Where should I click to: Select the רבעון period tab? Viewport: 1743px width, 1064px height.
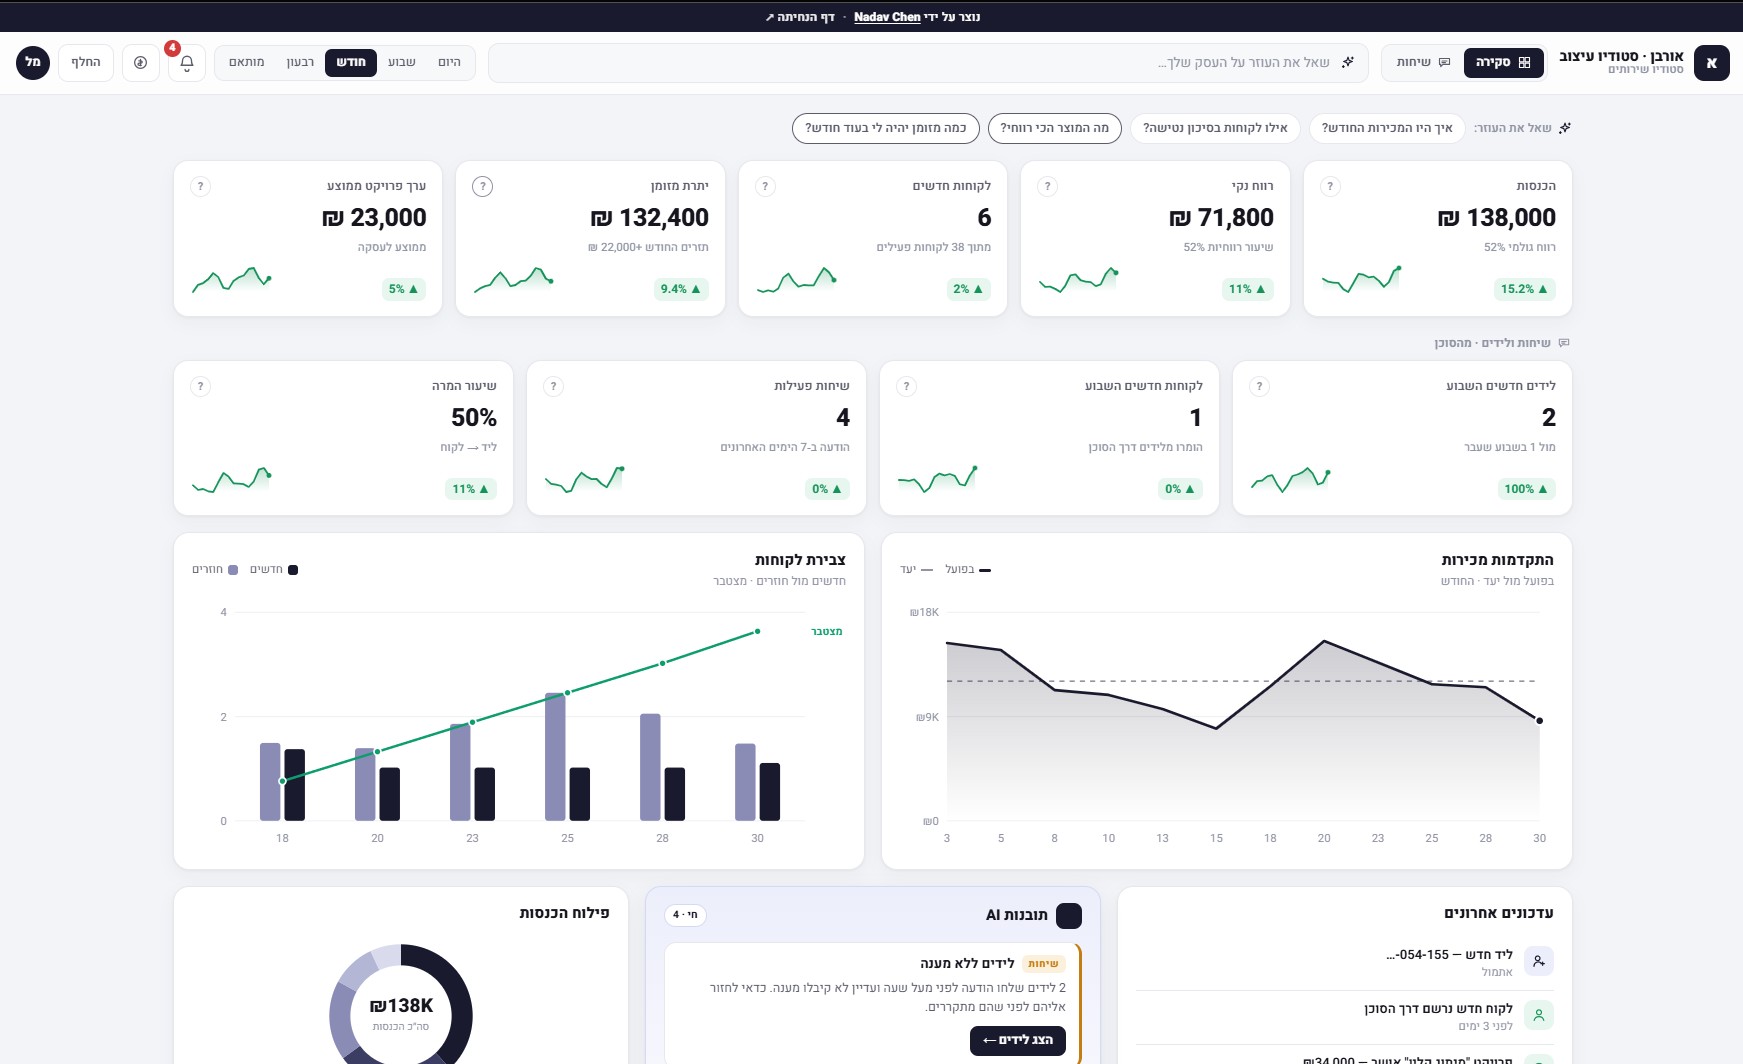[300, 63]
